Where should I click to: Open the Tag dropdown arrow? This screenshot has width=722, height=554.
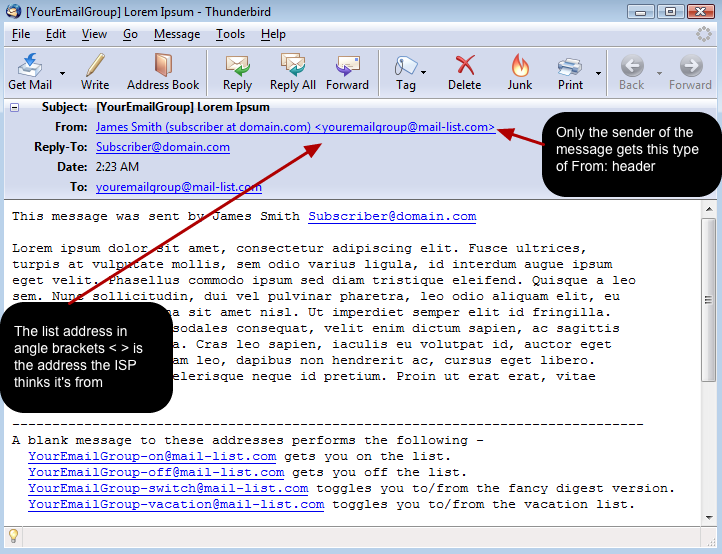tap(424, 72)
